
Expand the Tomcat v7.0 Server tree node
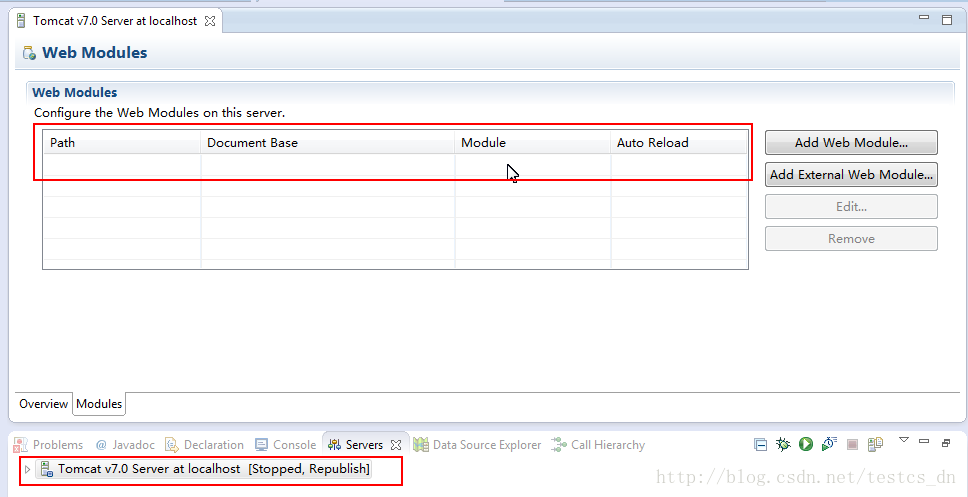pos(27,469)
